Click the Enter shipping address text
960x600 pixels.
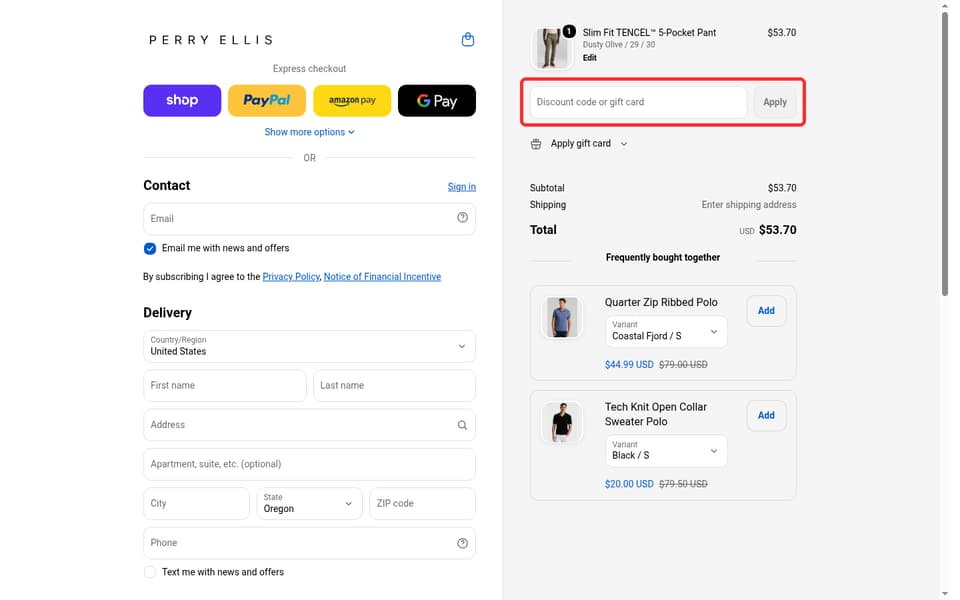tap(749, 205)
